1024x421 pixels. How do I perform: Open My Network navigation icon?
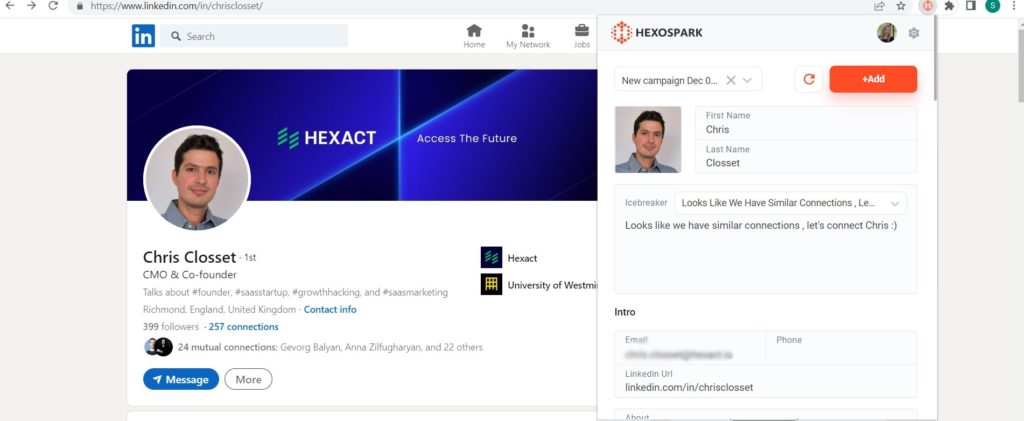coord(528,37)
